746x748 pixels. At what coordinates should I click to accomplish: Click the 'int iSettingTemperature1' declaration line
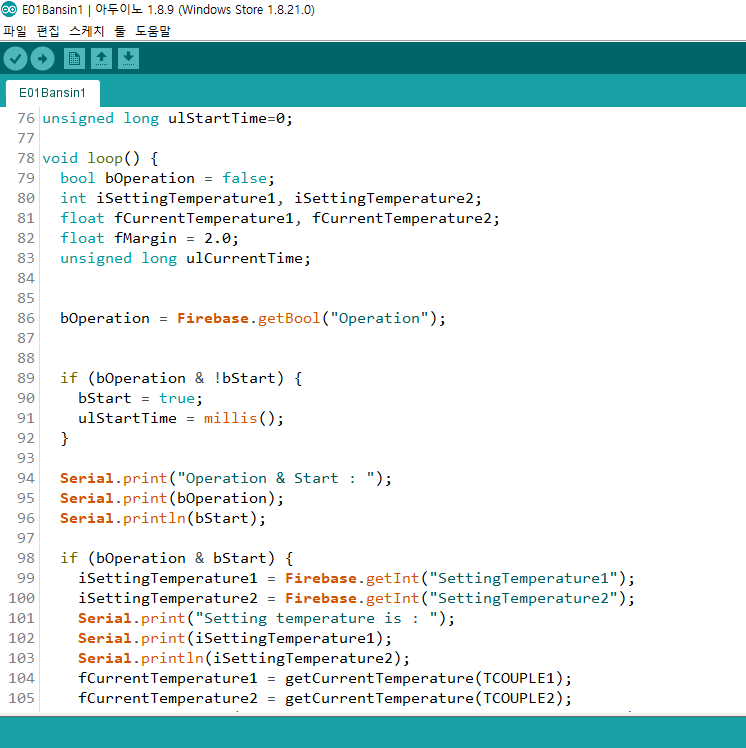point(271,198)
